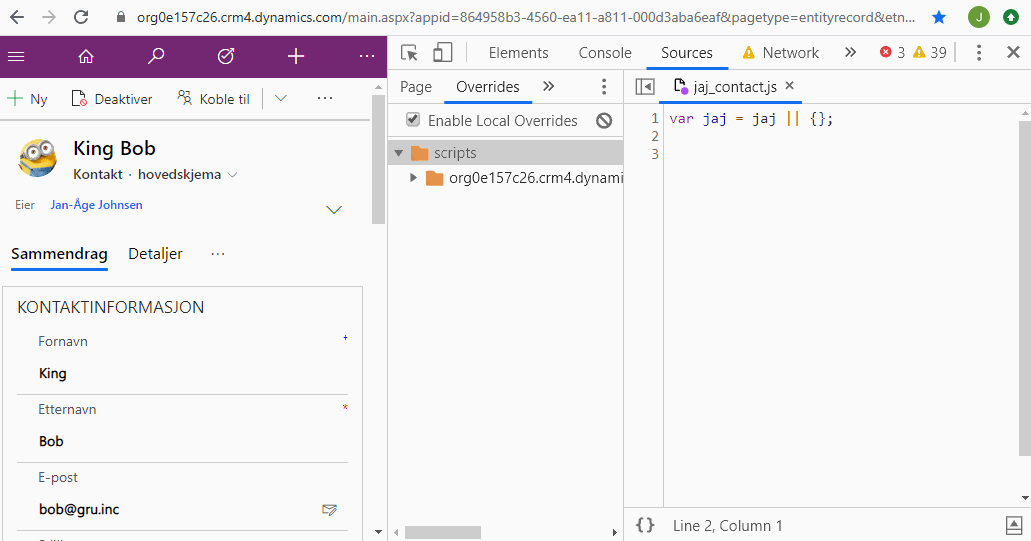Click the browser address bar URL
This screenshot has width=1031, height=541.
tap(526, 17)
